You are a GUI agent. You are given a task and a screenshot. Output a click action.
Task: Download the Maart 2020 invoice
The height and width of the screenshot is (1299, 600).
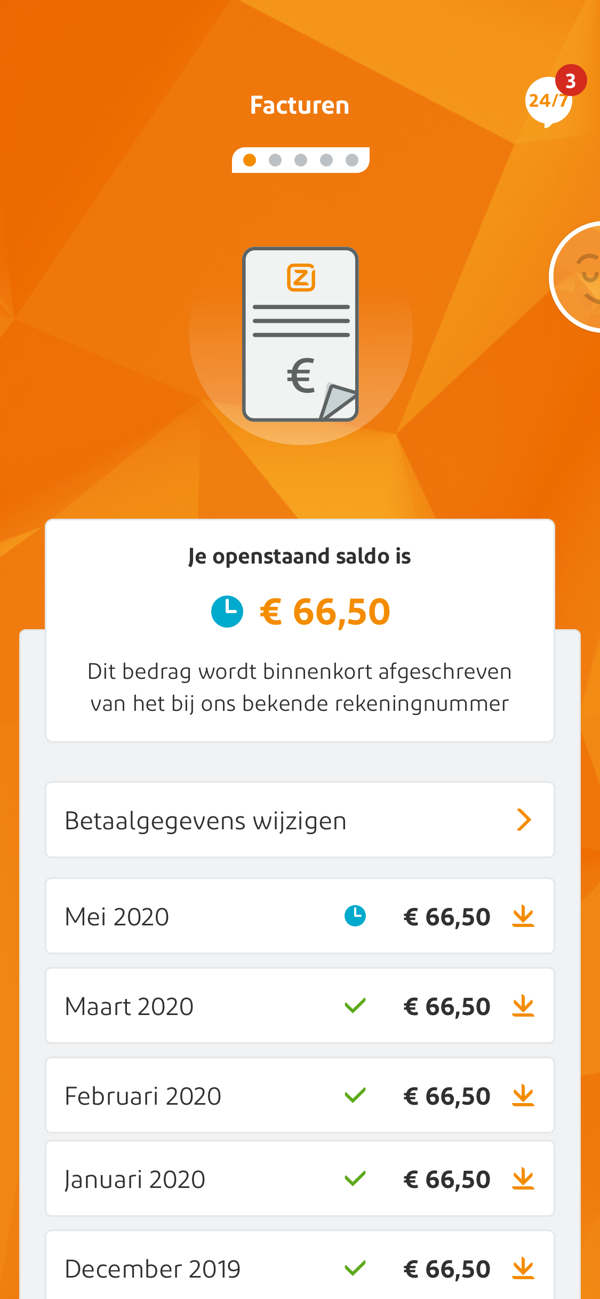523,1005
